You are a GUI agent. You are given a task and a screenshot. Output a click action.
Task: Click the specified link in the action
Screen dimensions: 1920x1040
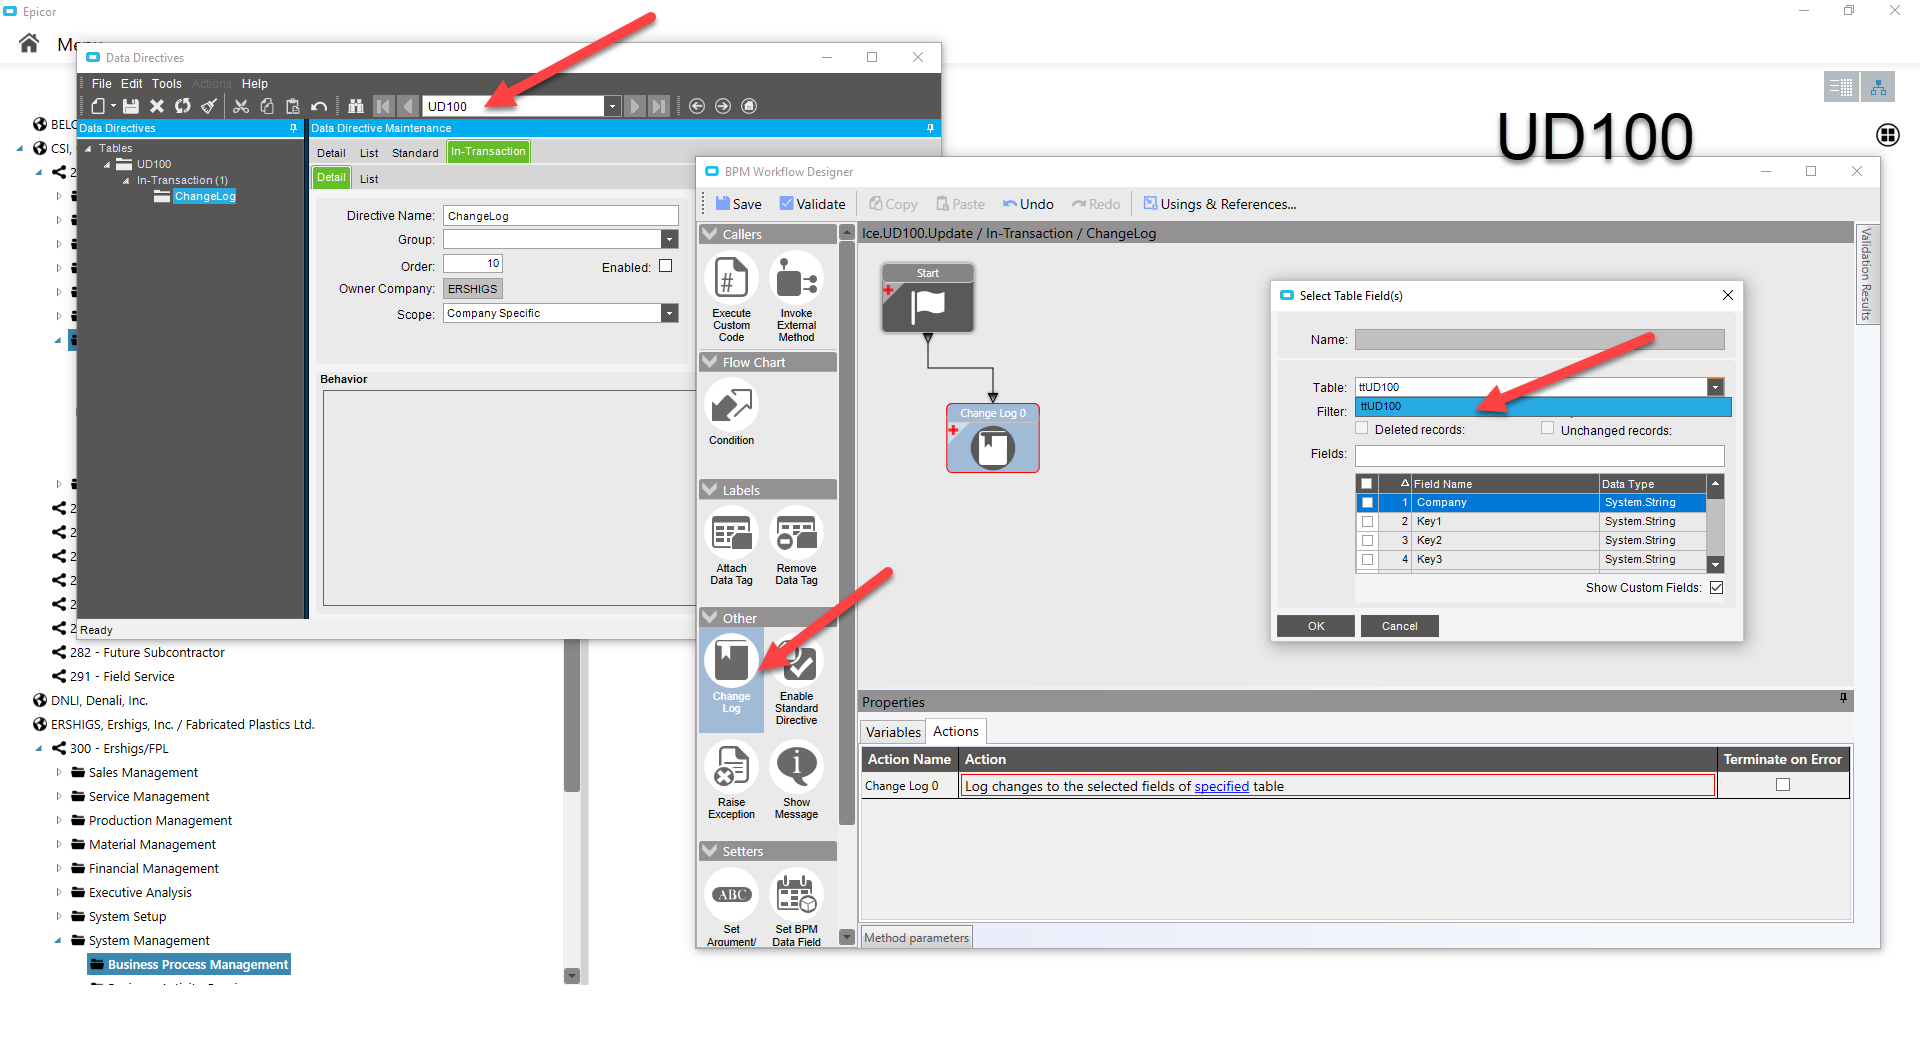click(1222, 787)
